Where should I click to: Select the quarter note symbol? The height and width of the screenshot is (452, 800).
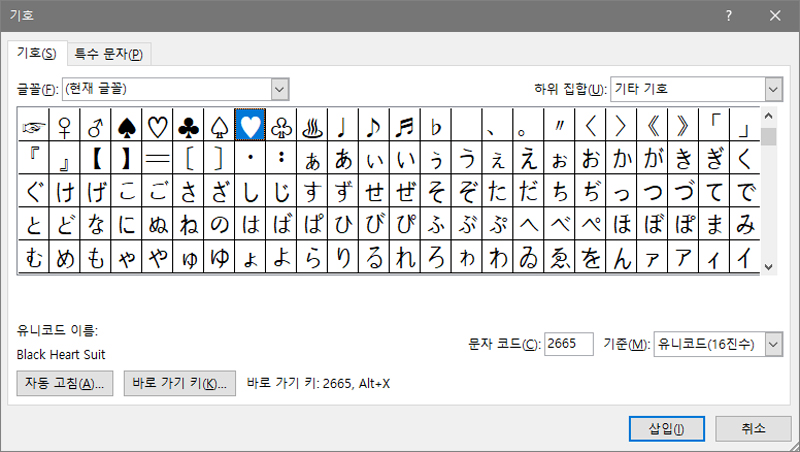click(x=343, y=125)
